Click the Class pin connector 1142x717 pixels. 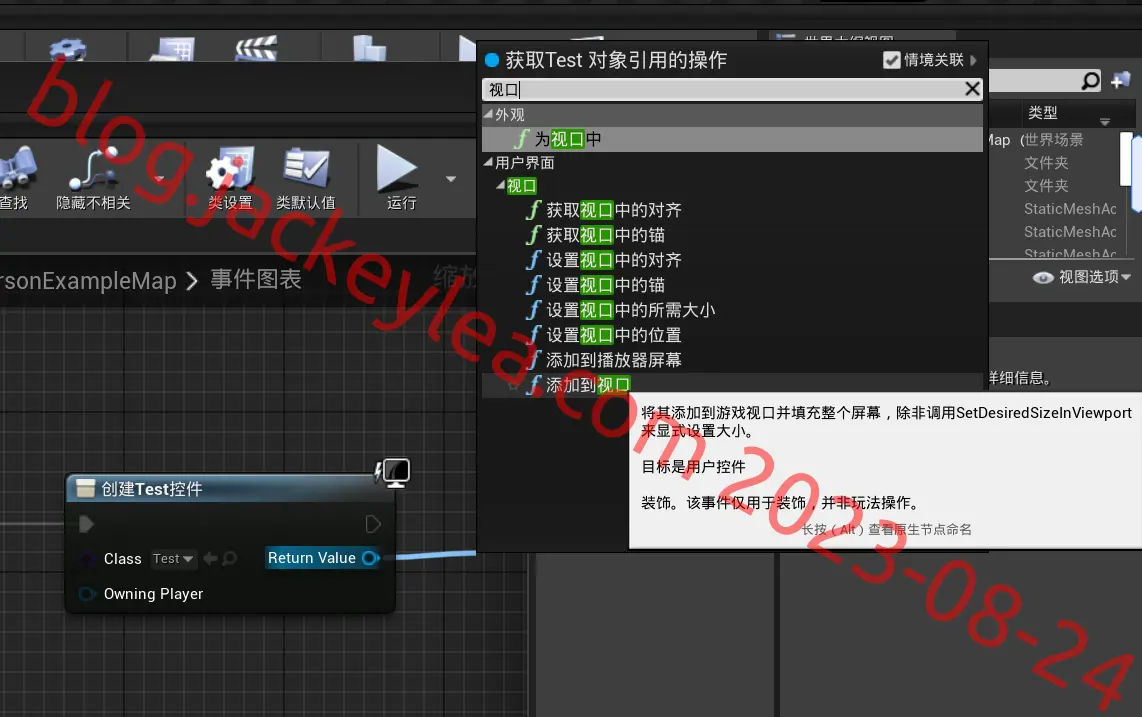coord(87,558)
